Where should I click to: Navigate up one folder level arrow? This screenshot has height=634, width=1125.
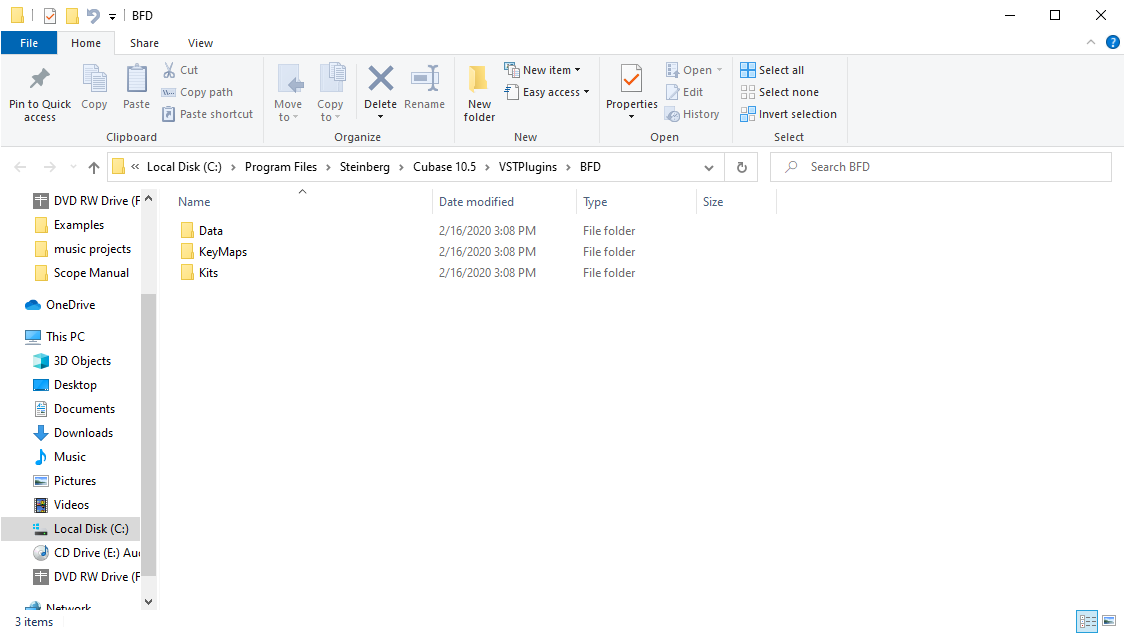click(x=94, y=167)
